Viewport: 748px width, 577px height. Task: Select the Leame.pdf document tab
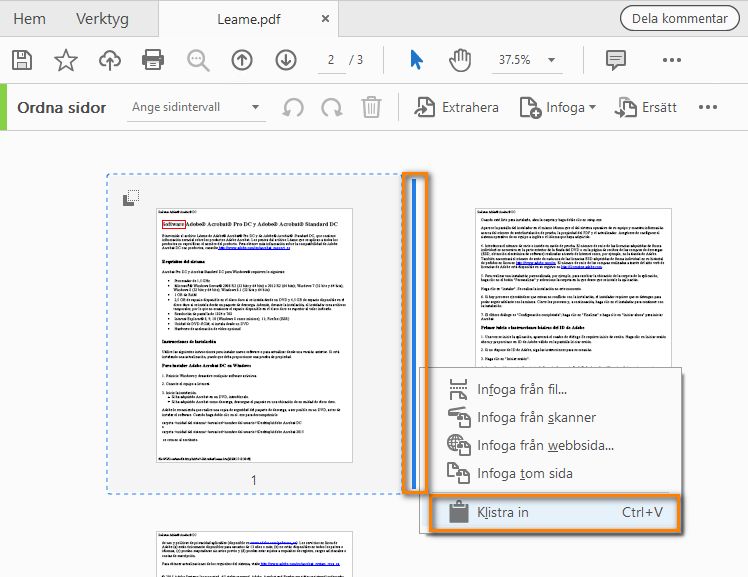[249, 19]
